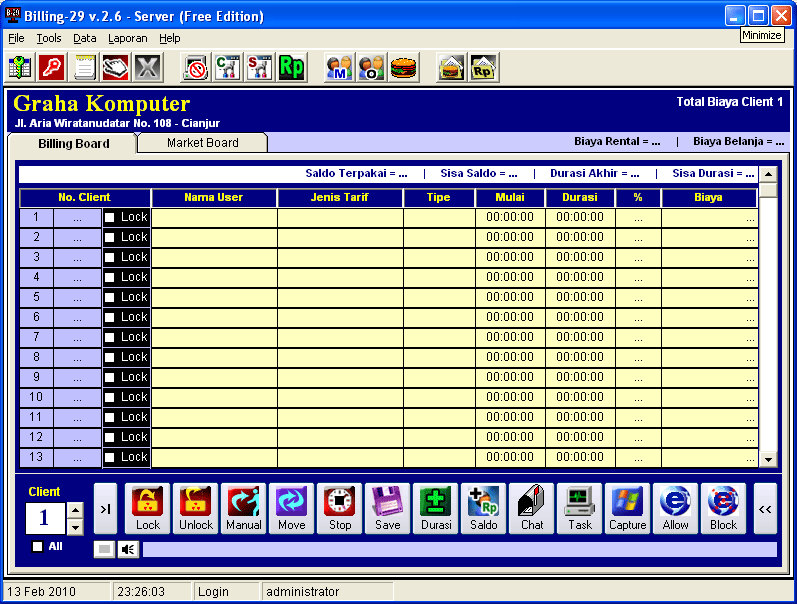Open the operator users O icon
The image size is (797, 604).
[371, 67]
